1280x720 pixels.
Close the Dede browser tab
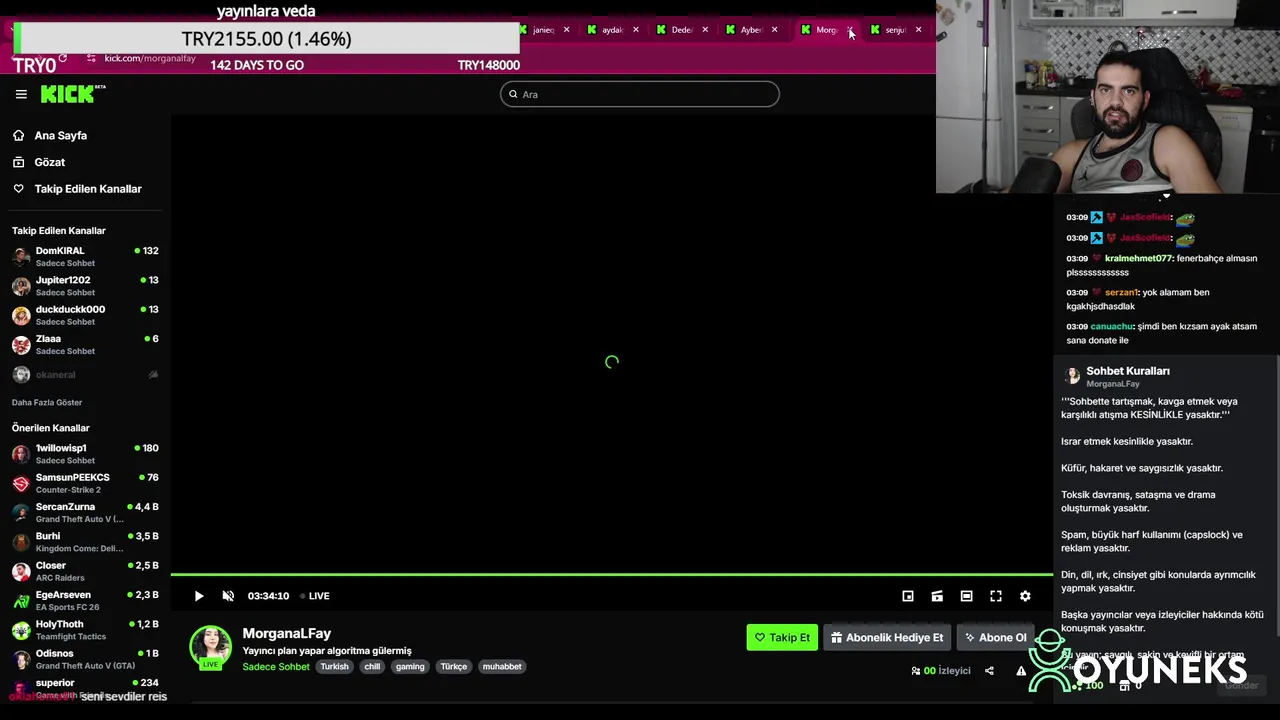[705, 30]
